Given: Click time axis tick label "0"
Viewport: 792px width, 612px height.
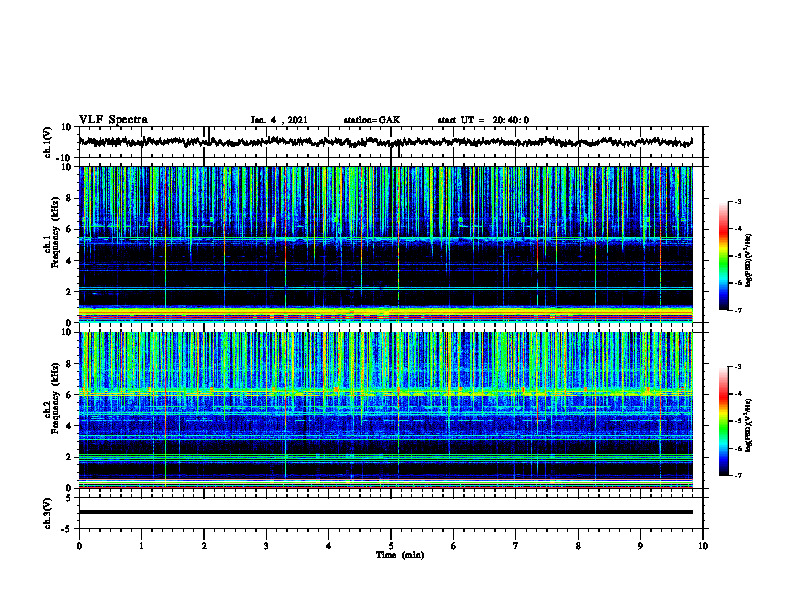Looking at the screenshot, I should pos(79,546).
